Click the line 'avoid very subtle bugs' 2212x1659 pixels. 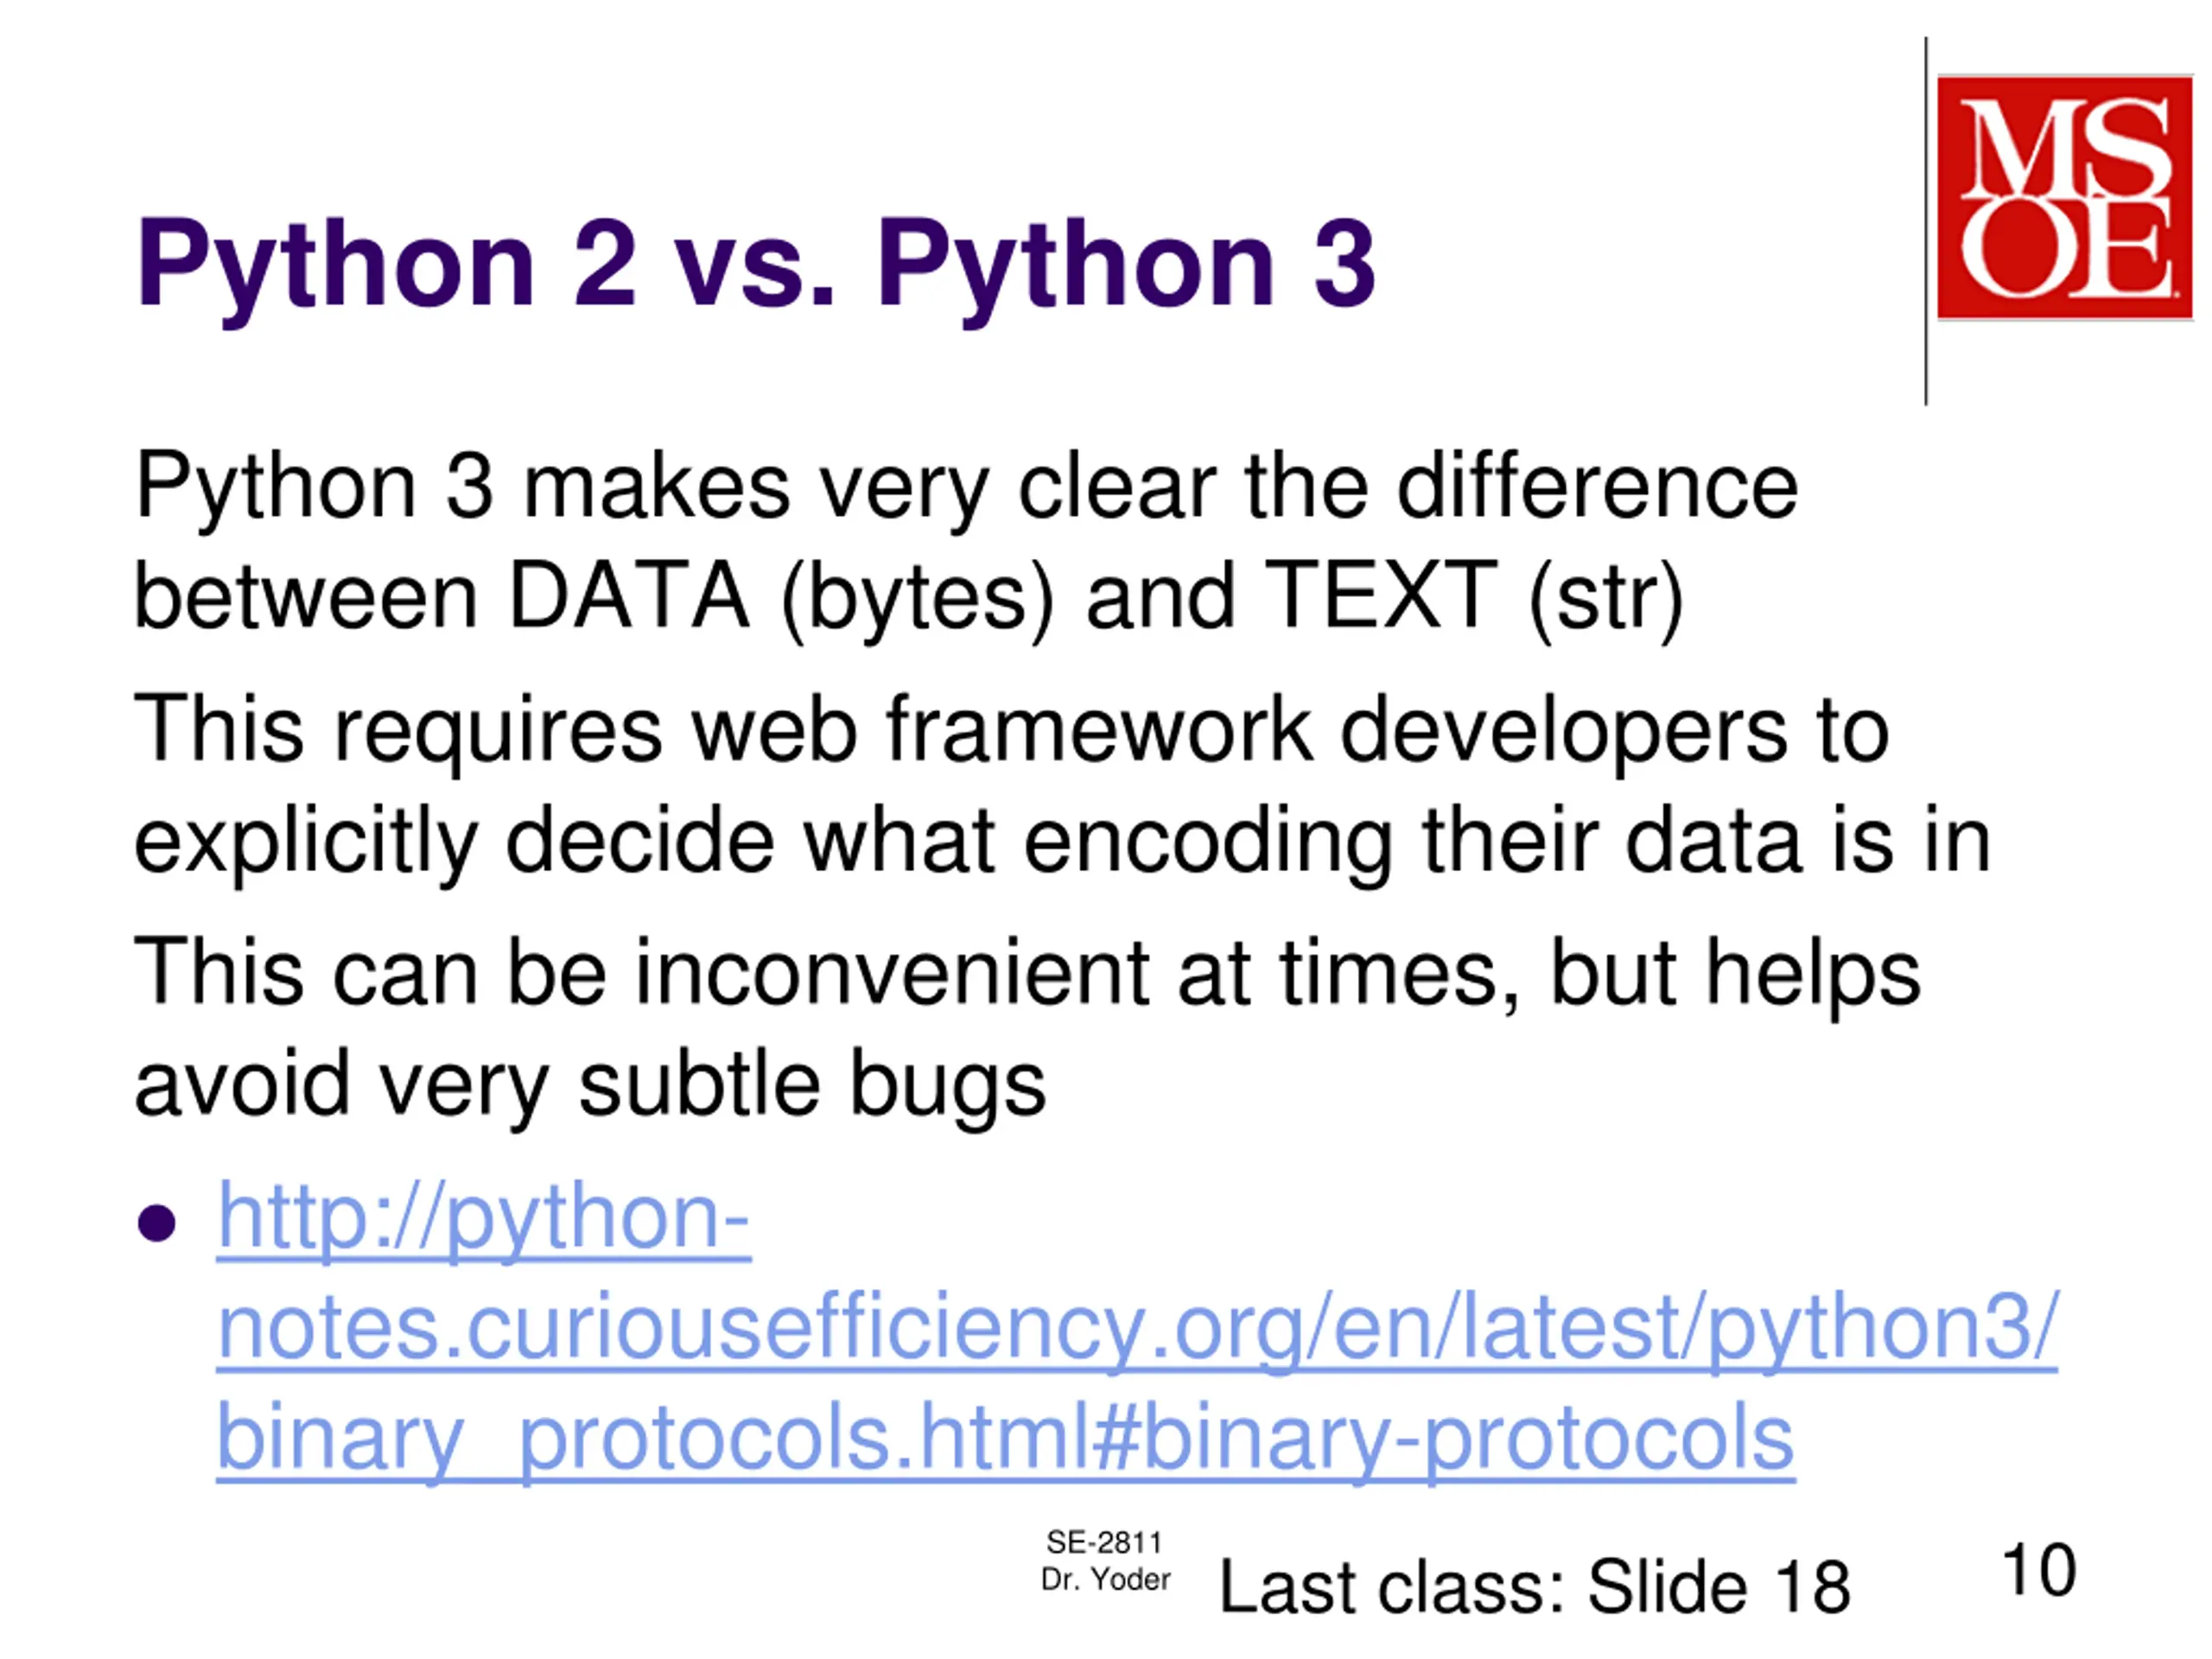590,1086
